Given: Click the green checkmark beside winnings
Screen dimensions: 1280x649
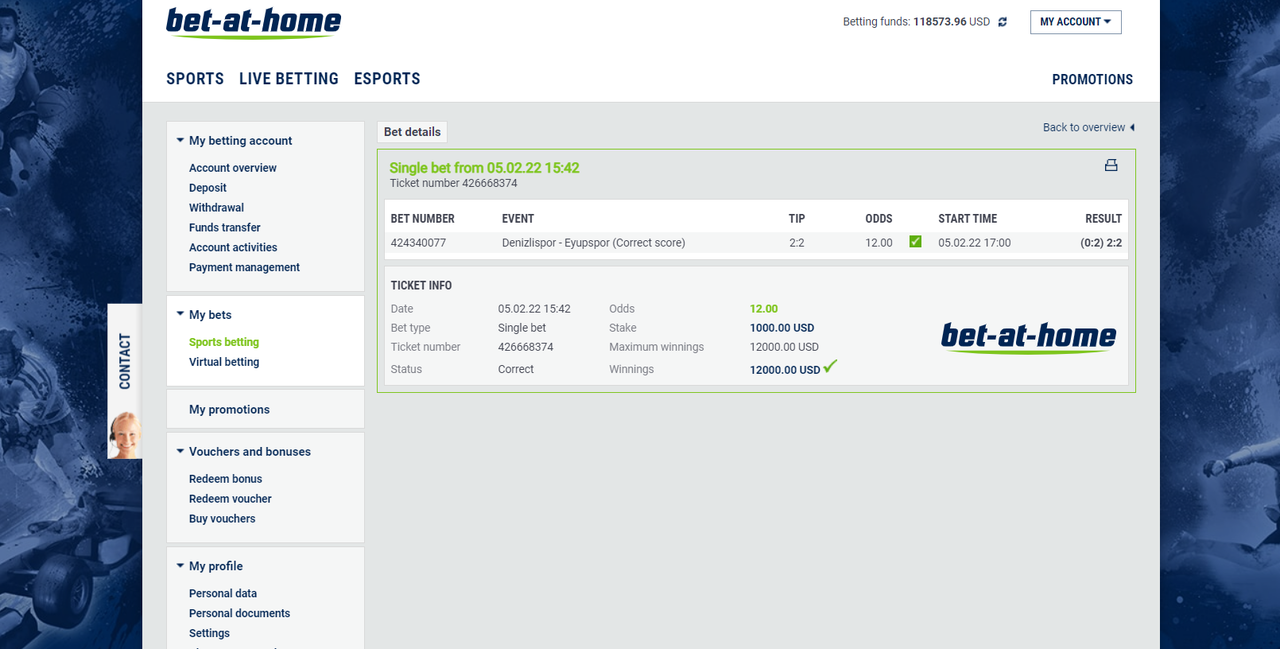Looking at the screenshot, I should pos(830,367).
